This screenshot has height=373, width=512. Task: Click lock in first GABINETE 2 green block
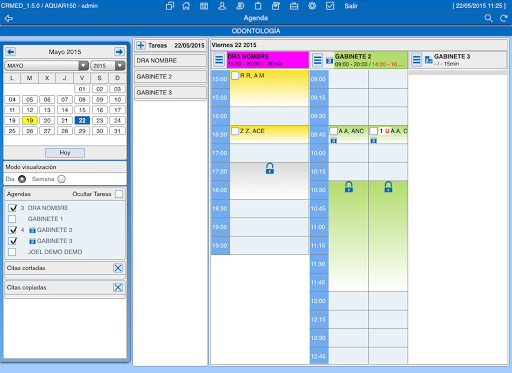[349, 187]
